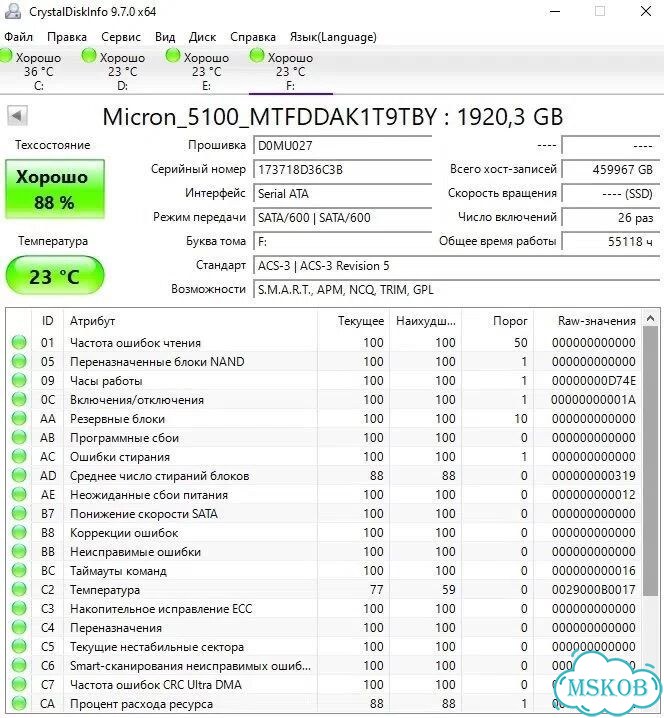
Task: Click the Возможности field with S.M.A.R.T., APM
Action: tap(458, 289)
